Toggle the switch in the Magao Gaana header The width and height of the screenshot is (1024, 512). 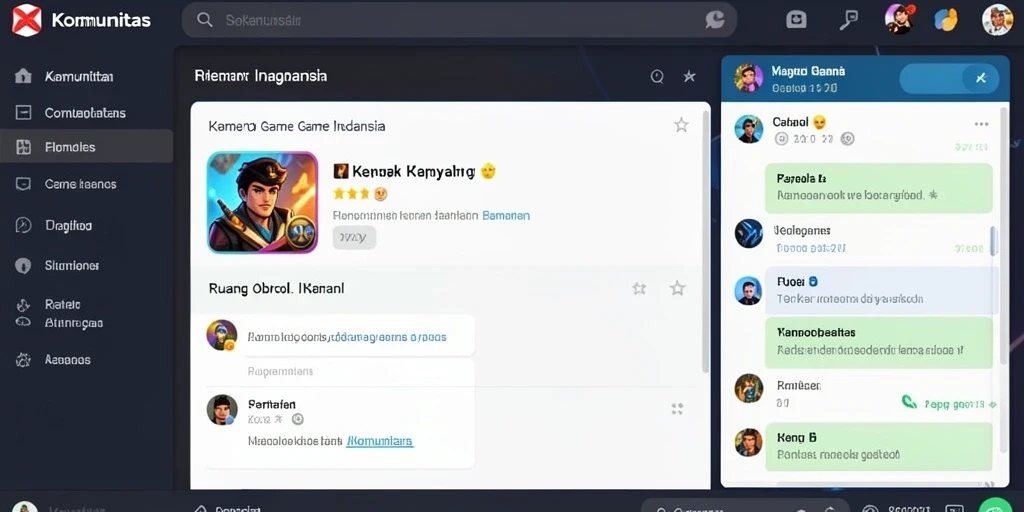[x=949, y=78]
